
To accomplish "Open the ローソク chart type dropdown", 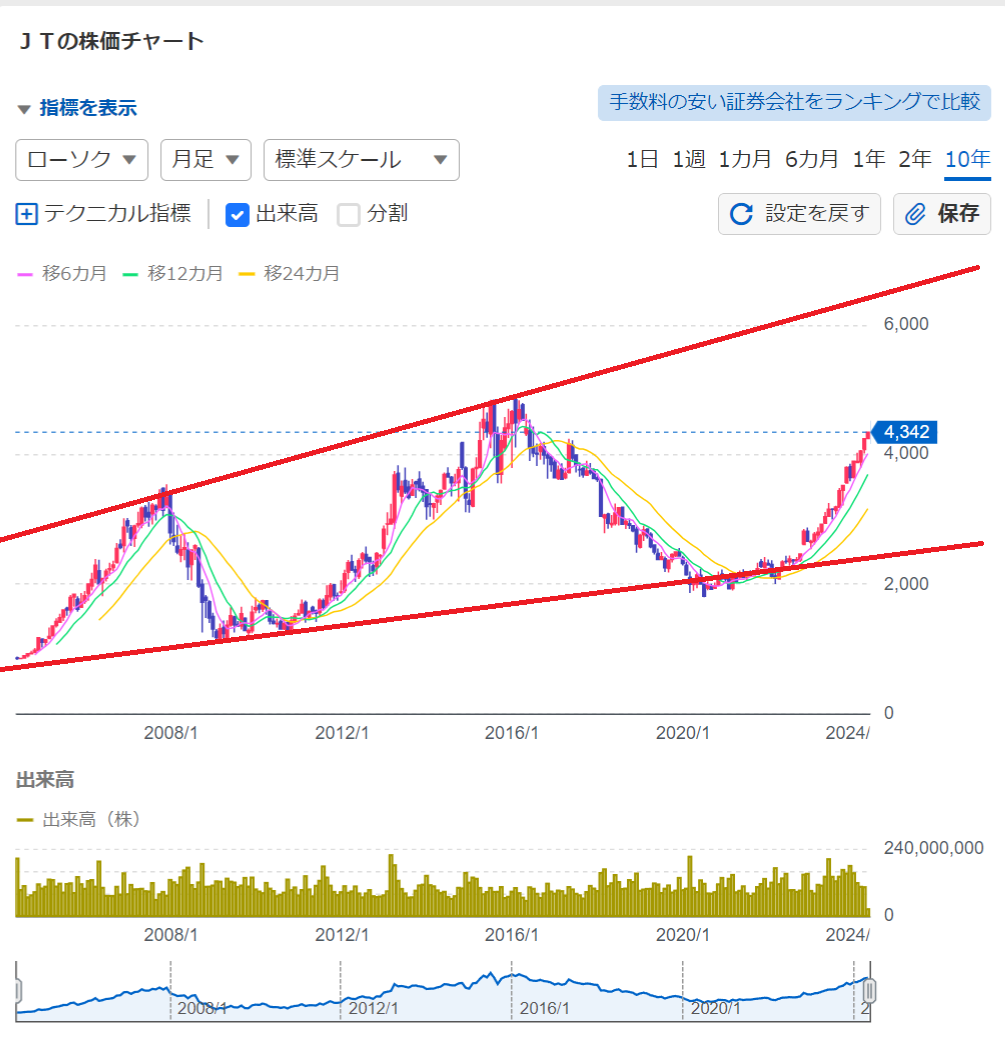I will click(82, 160).
